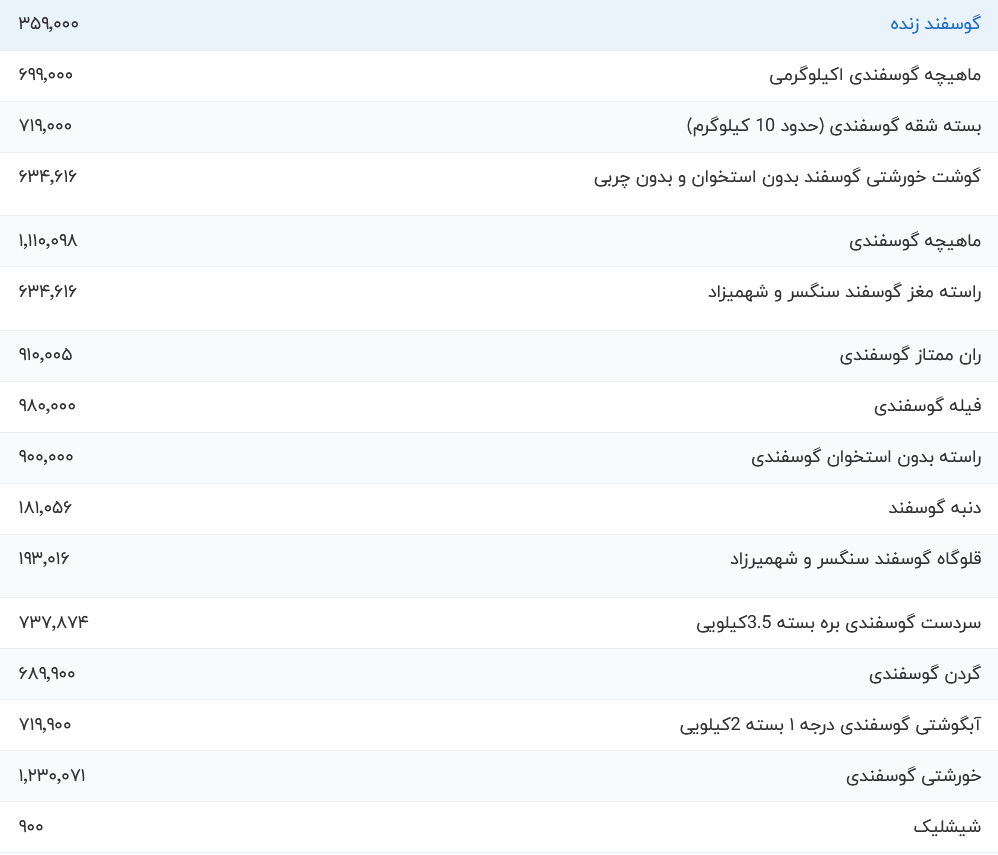Select گوشت خورشتی گوسفند بدون استخوان row
The height and width of the screenshot is (855, 998).
(x=787, y=177)
